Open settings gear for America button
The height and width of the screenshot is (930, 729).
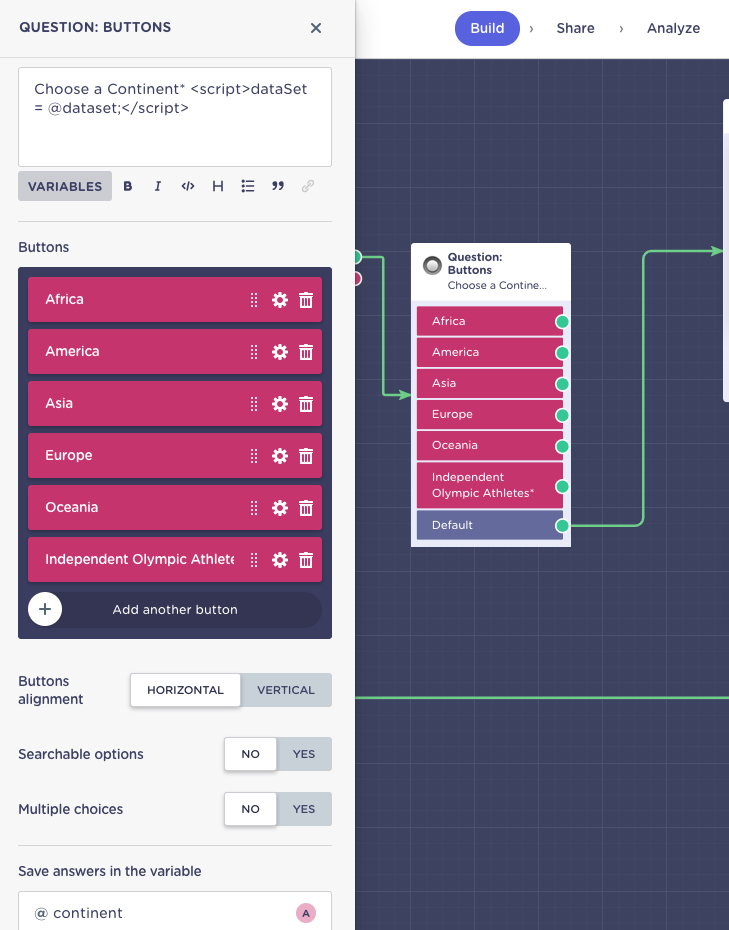coord(280,352)
